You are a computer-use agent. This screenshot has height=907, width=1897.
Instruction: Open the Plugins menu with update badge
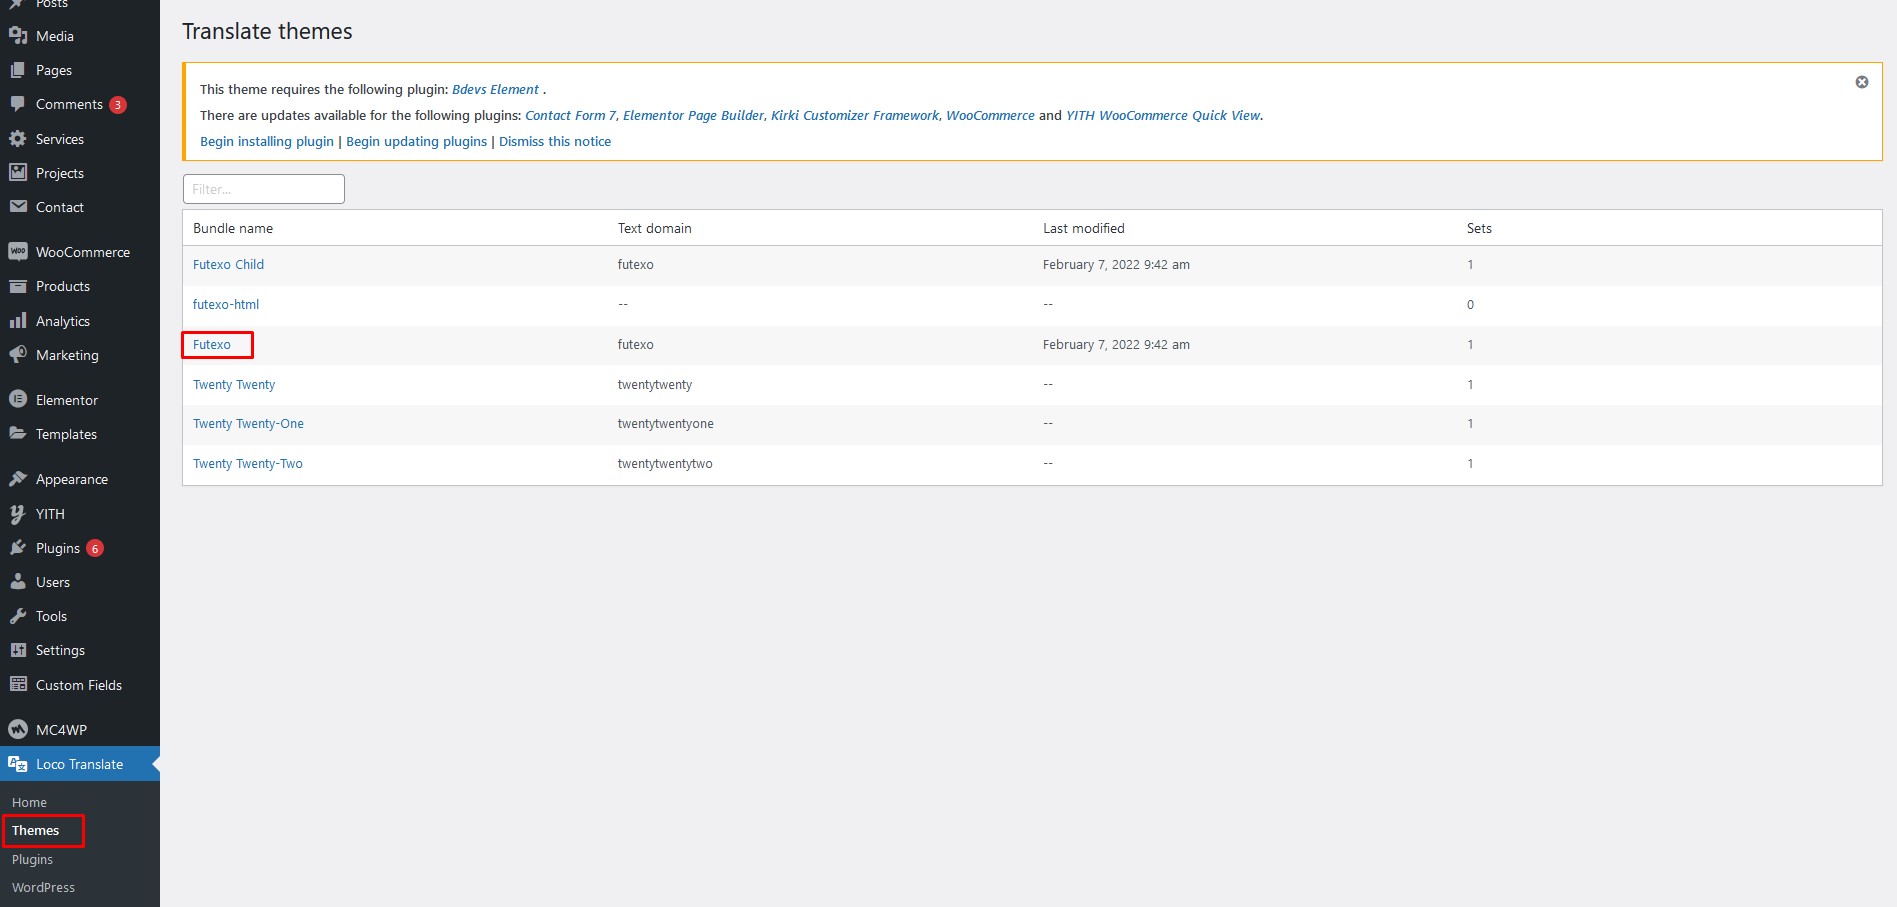[58, 548]
